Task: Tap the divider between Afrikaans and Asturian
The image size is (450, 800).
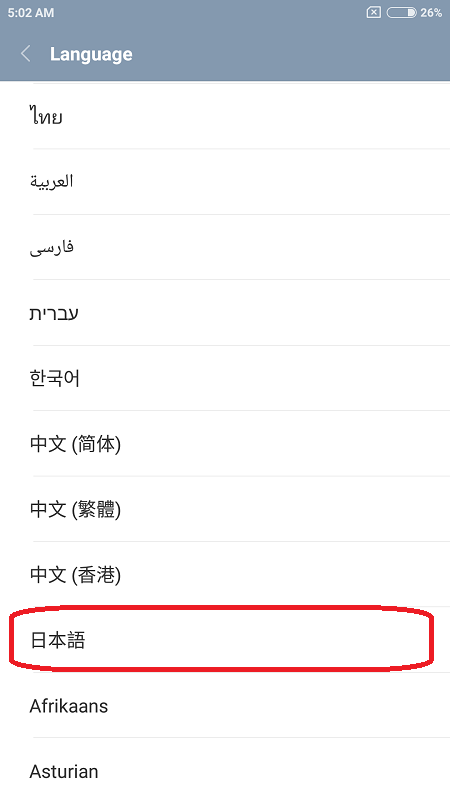Action: click(241, 737)
